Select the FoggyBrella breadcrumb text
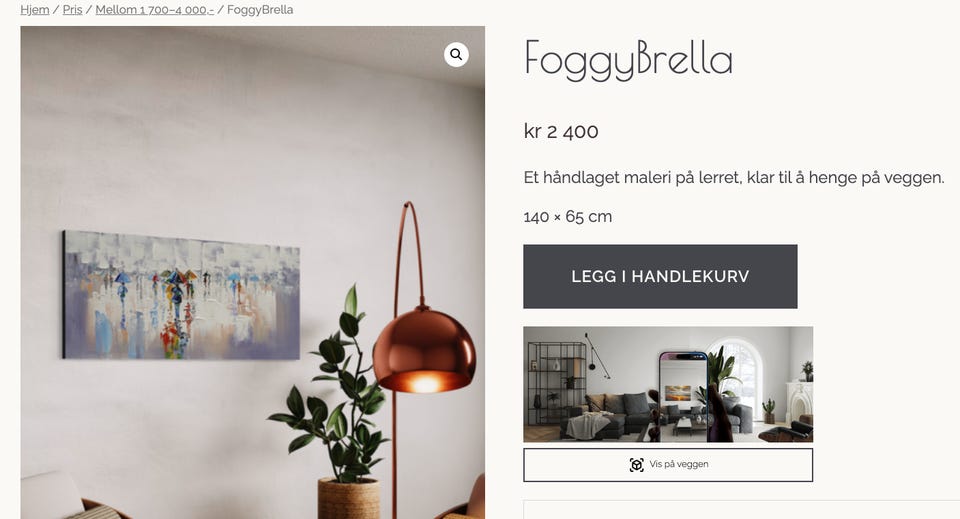Screen dimensions: 960x519 [260, 10]
